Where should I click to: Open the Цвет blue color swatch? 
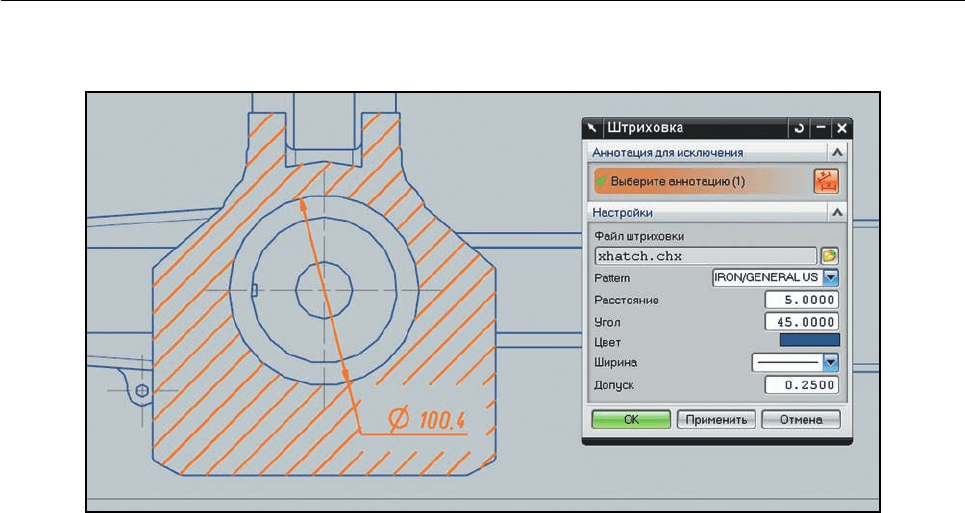point(809,340)
